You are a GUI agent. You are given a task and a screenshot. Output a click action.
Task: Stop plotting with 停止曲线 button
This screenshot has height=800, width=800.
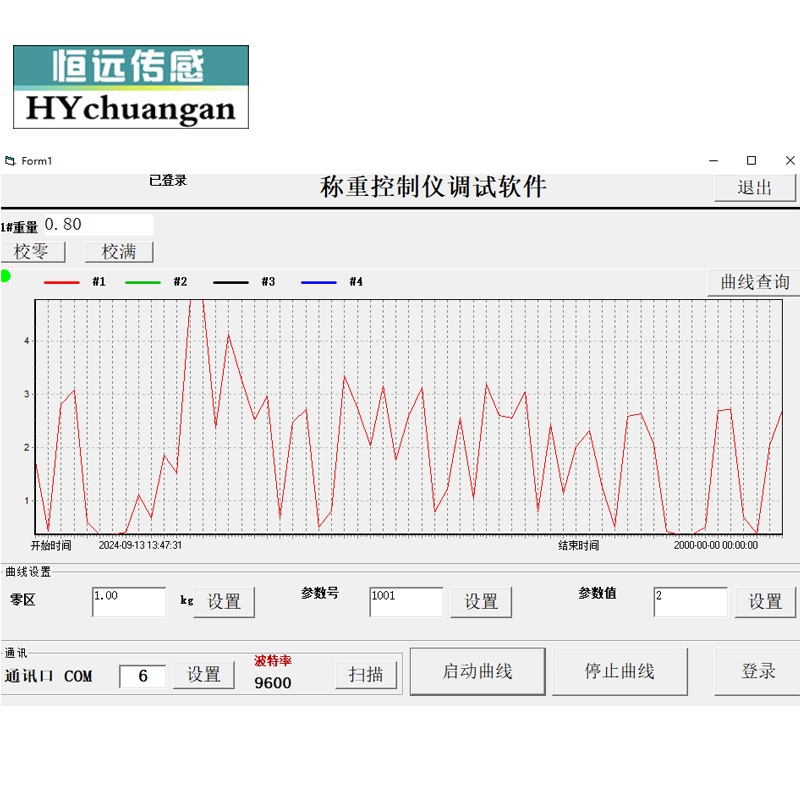pyautogui.click(x=620, y=671)
